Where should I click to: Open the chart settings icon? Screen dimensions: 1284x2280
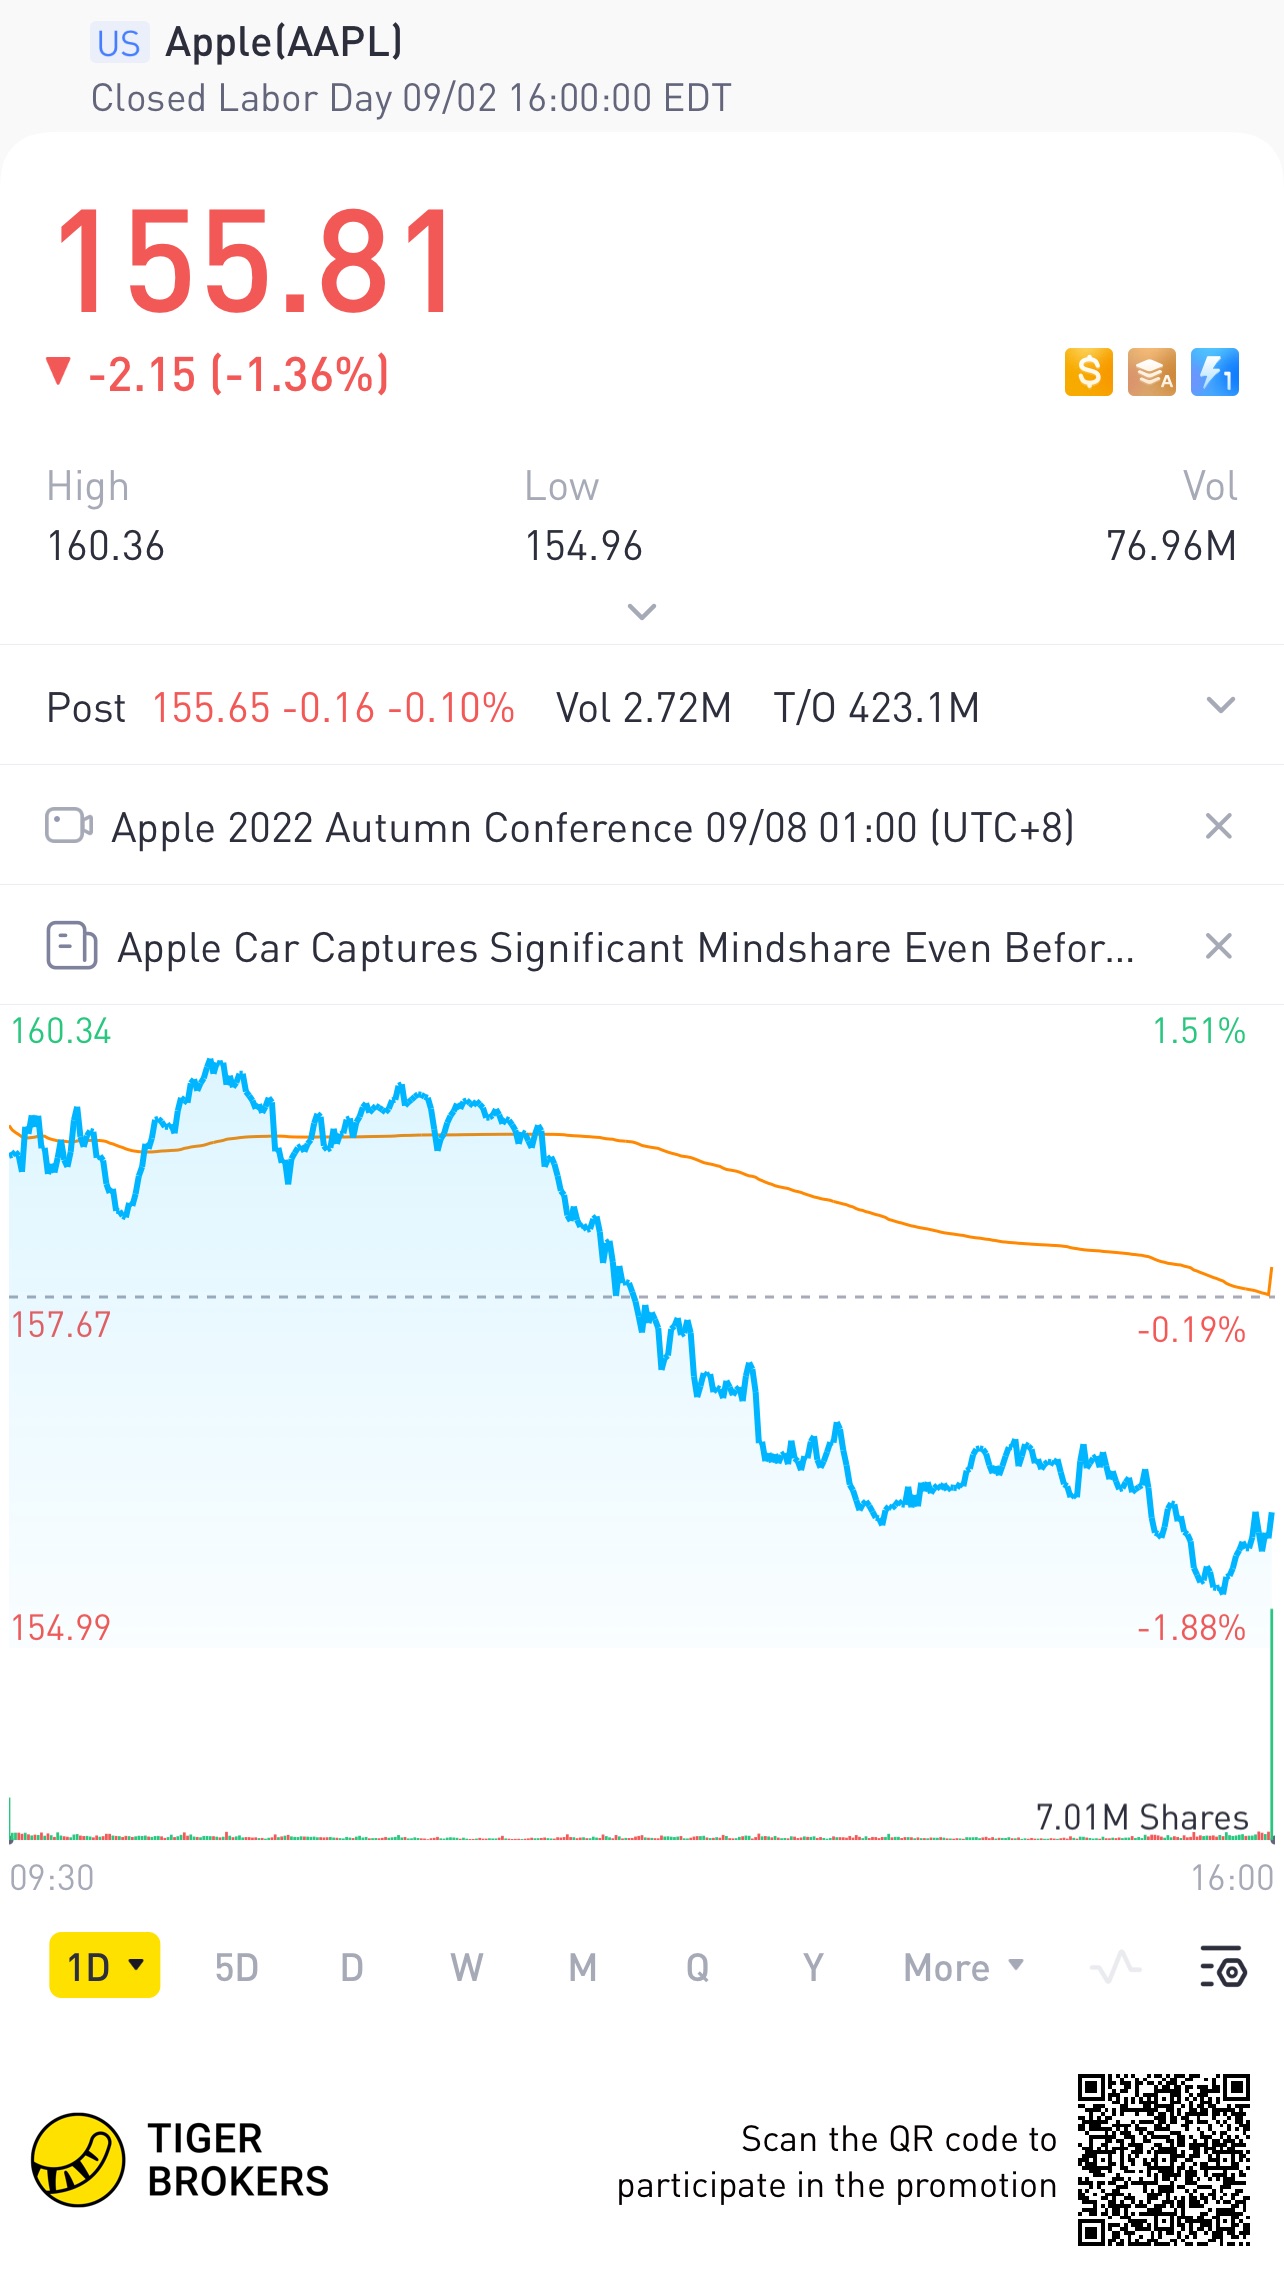pos(1223,1967)
